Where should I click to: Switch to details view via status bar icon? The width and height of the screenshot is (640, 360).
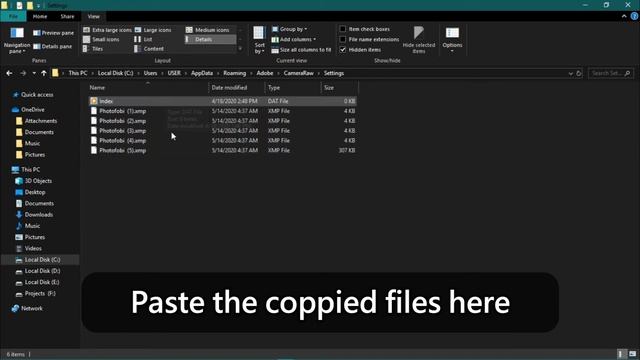click(621, 354)
